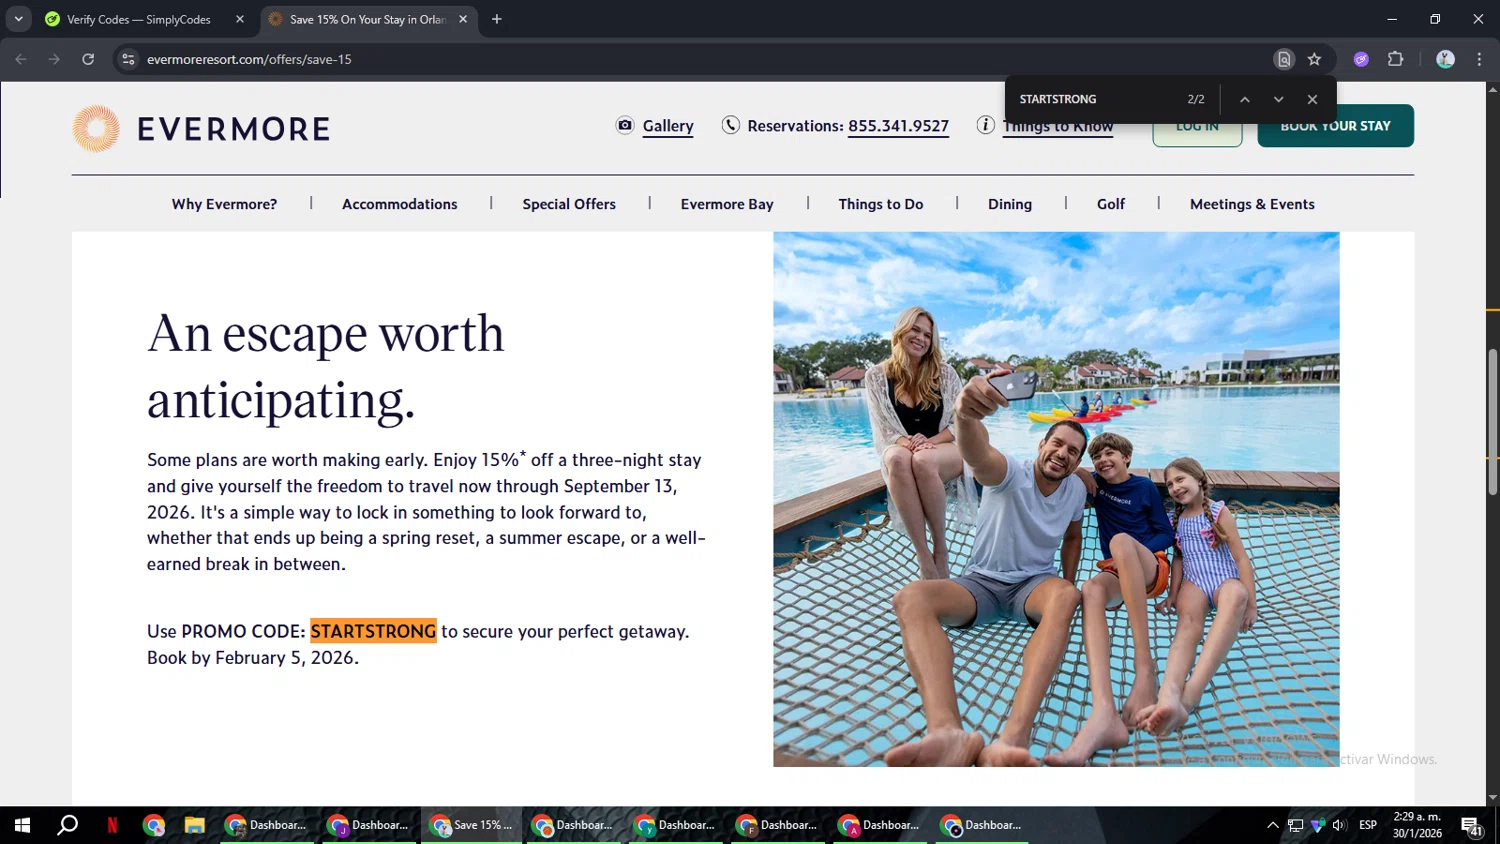
Task: Click the page vertical scrollbar thumb
Action: click(x=1492, y=421)
